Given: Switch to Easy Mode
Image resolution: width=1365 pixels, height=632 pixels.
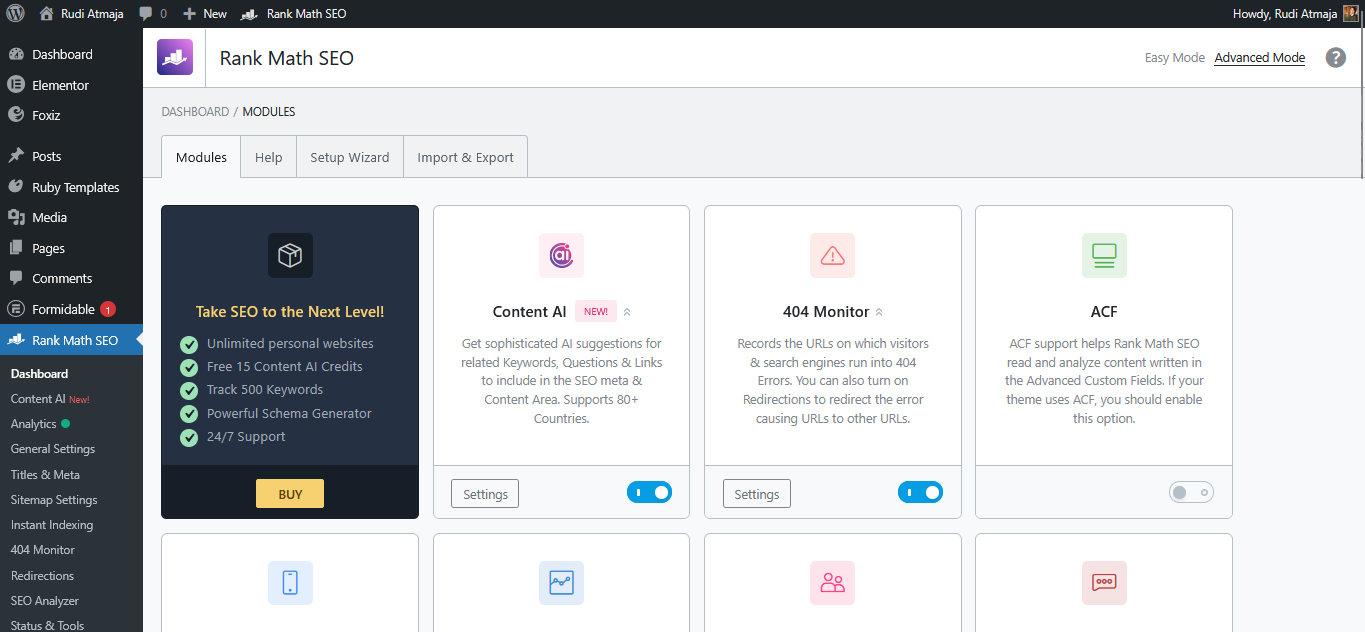Looking at the screenshot, I should (1174, 58).
